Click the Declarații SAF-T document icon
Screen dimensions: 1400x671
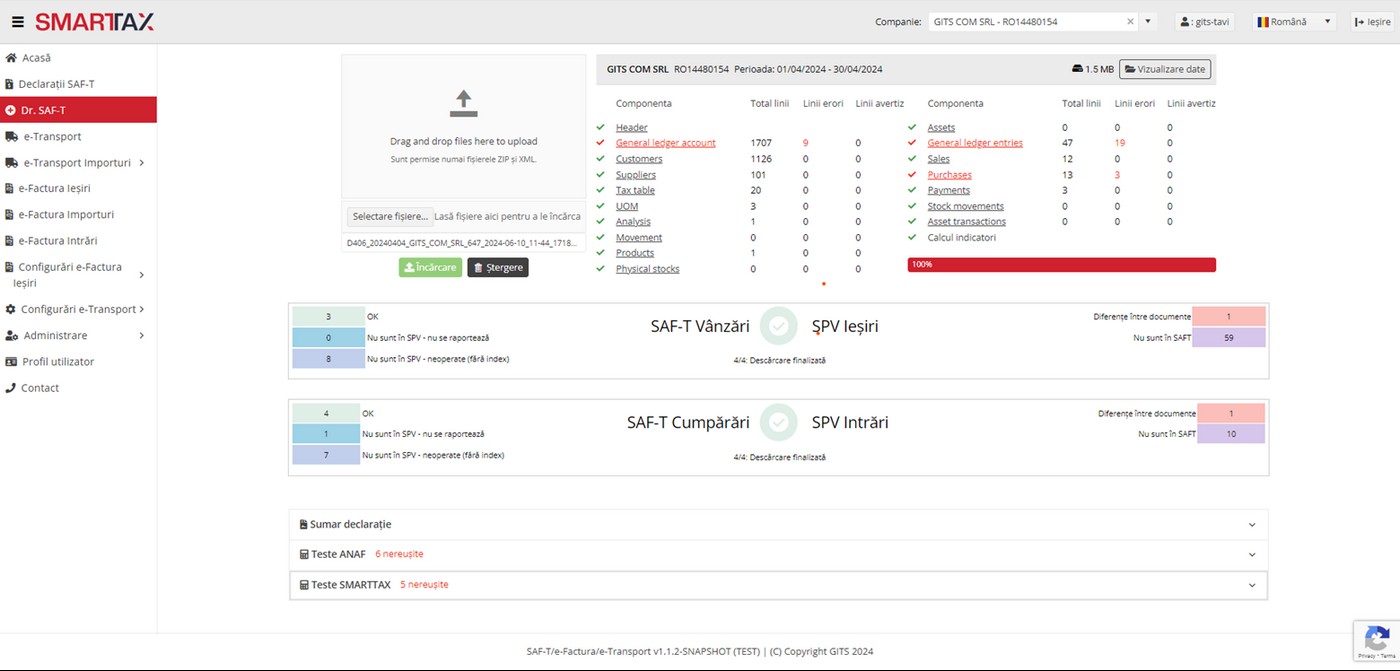[10, 84]
